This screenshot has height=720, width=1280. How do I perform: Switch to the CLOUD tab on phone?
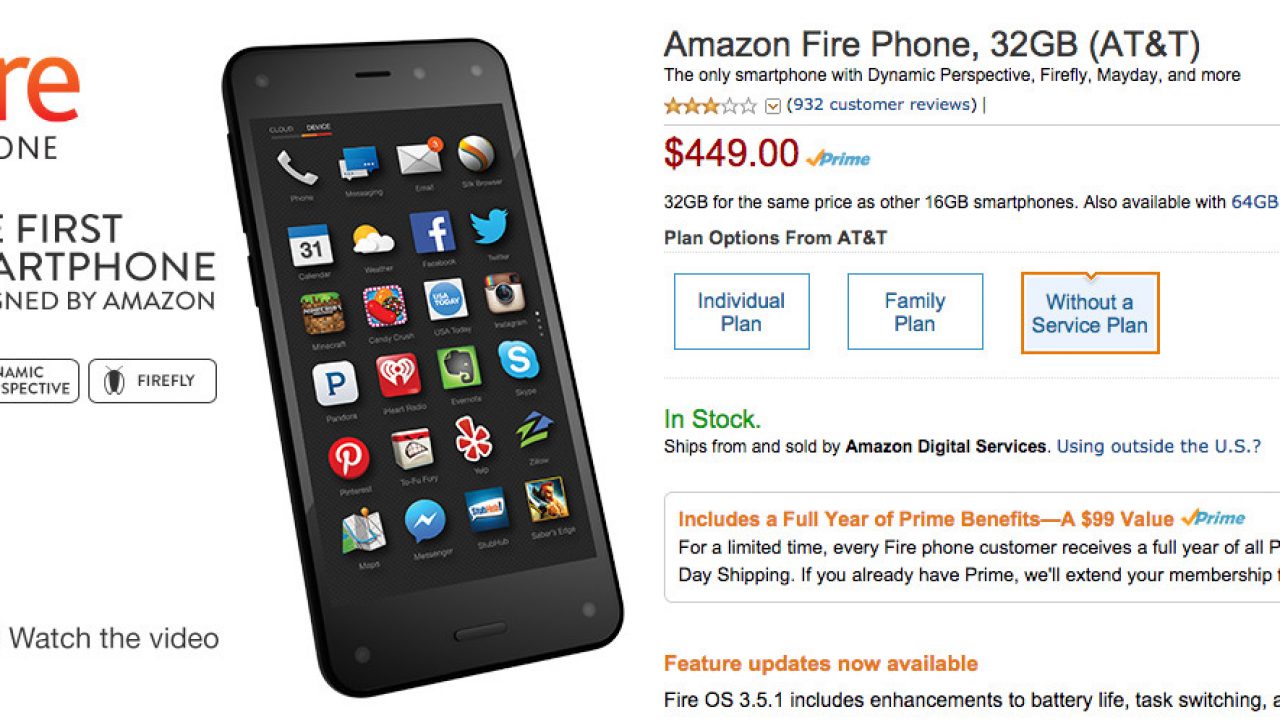(282, 129)
